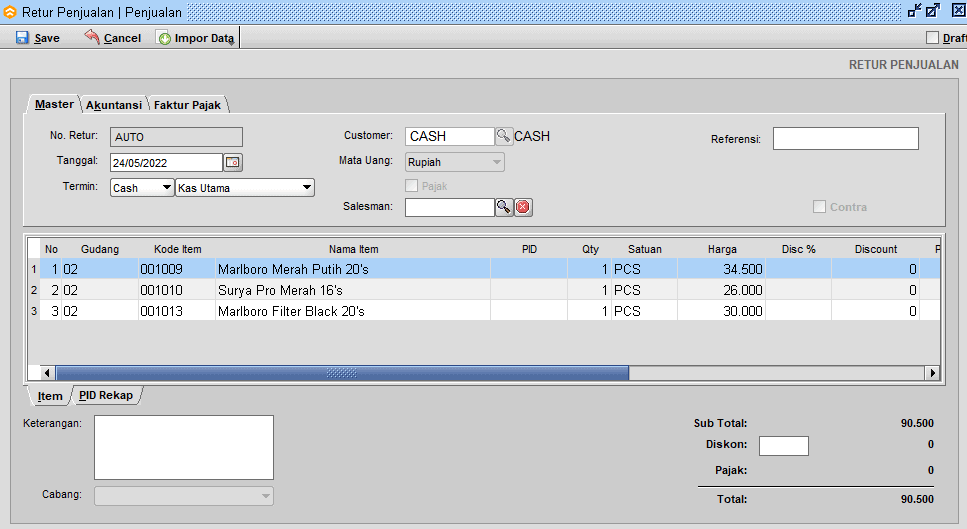
Task: Clear Salesman with the red delete icon
Action: (x=523, y=207)
